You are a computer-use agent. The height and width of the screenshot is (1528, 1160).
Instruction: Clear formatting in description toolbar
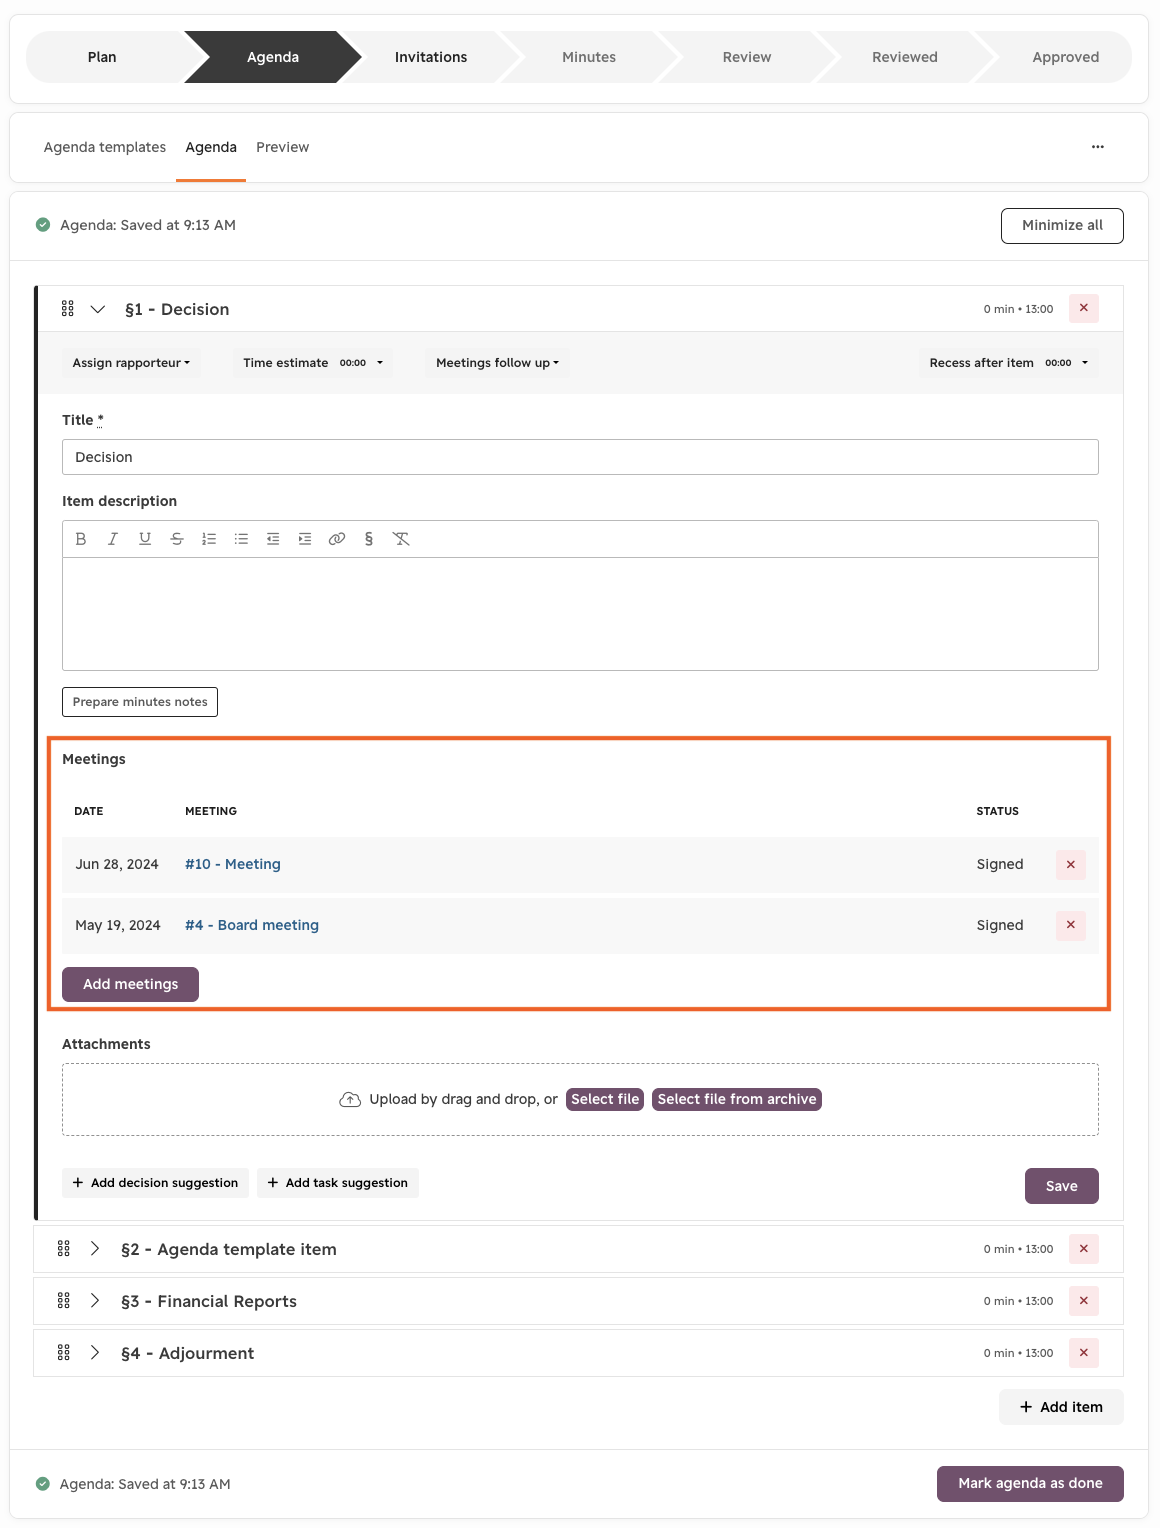point(401,539)
